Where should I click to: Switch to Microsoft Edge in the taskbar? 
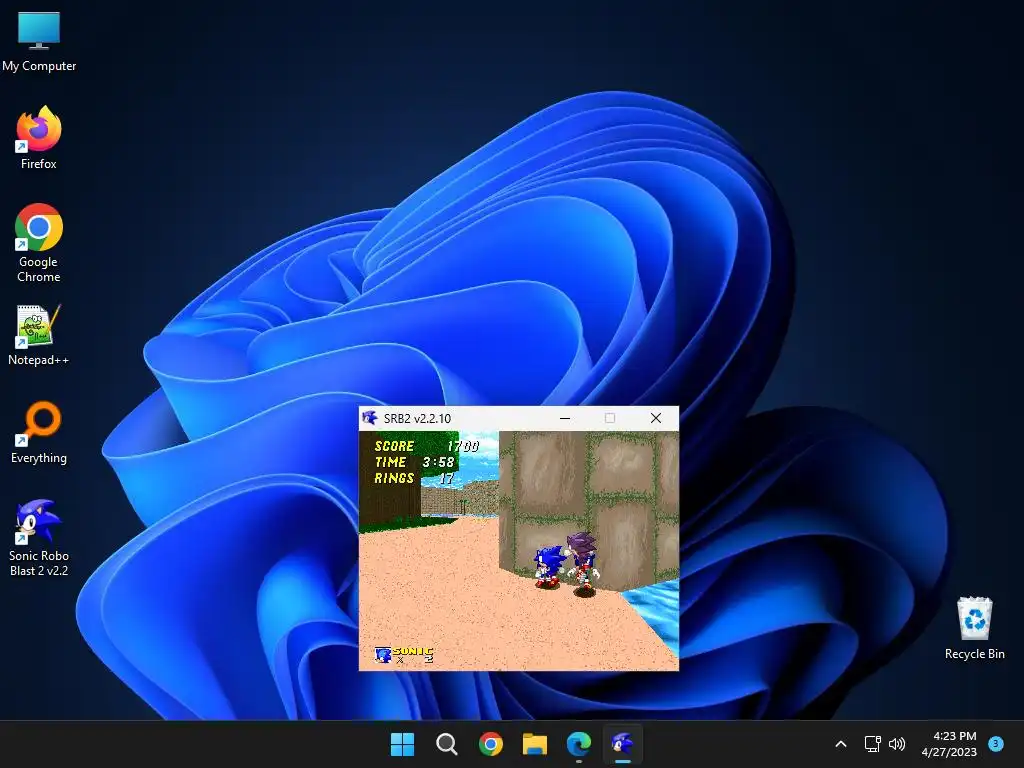(579, 744)
